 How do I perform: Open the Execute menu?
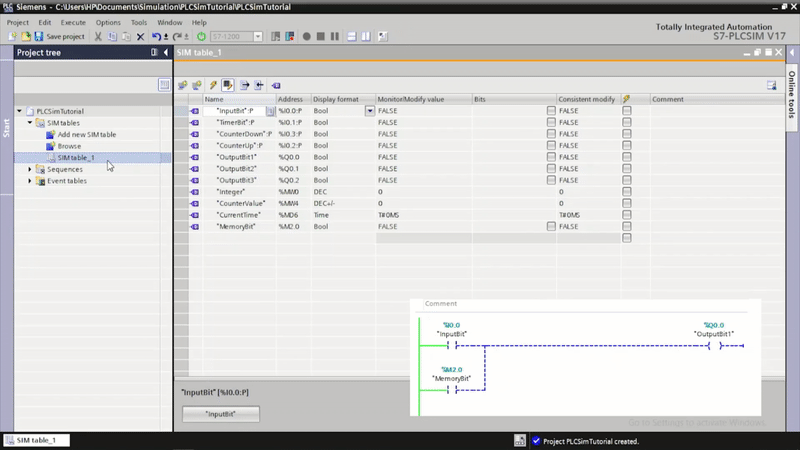pyautogui.click(x=73, y=22)
